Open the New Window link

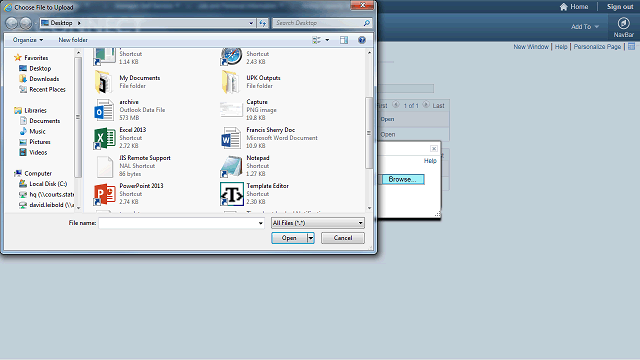coord(531,47)
